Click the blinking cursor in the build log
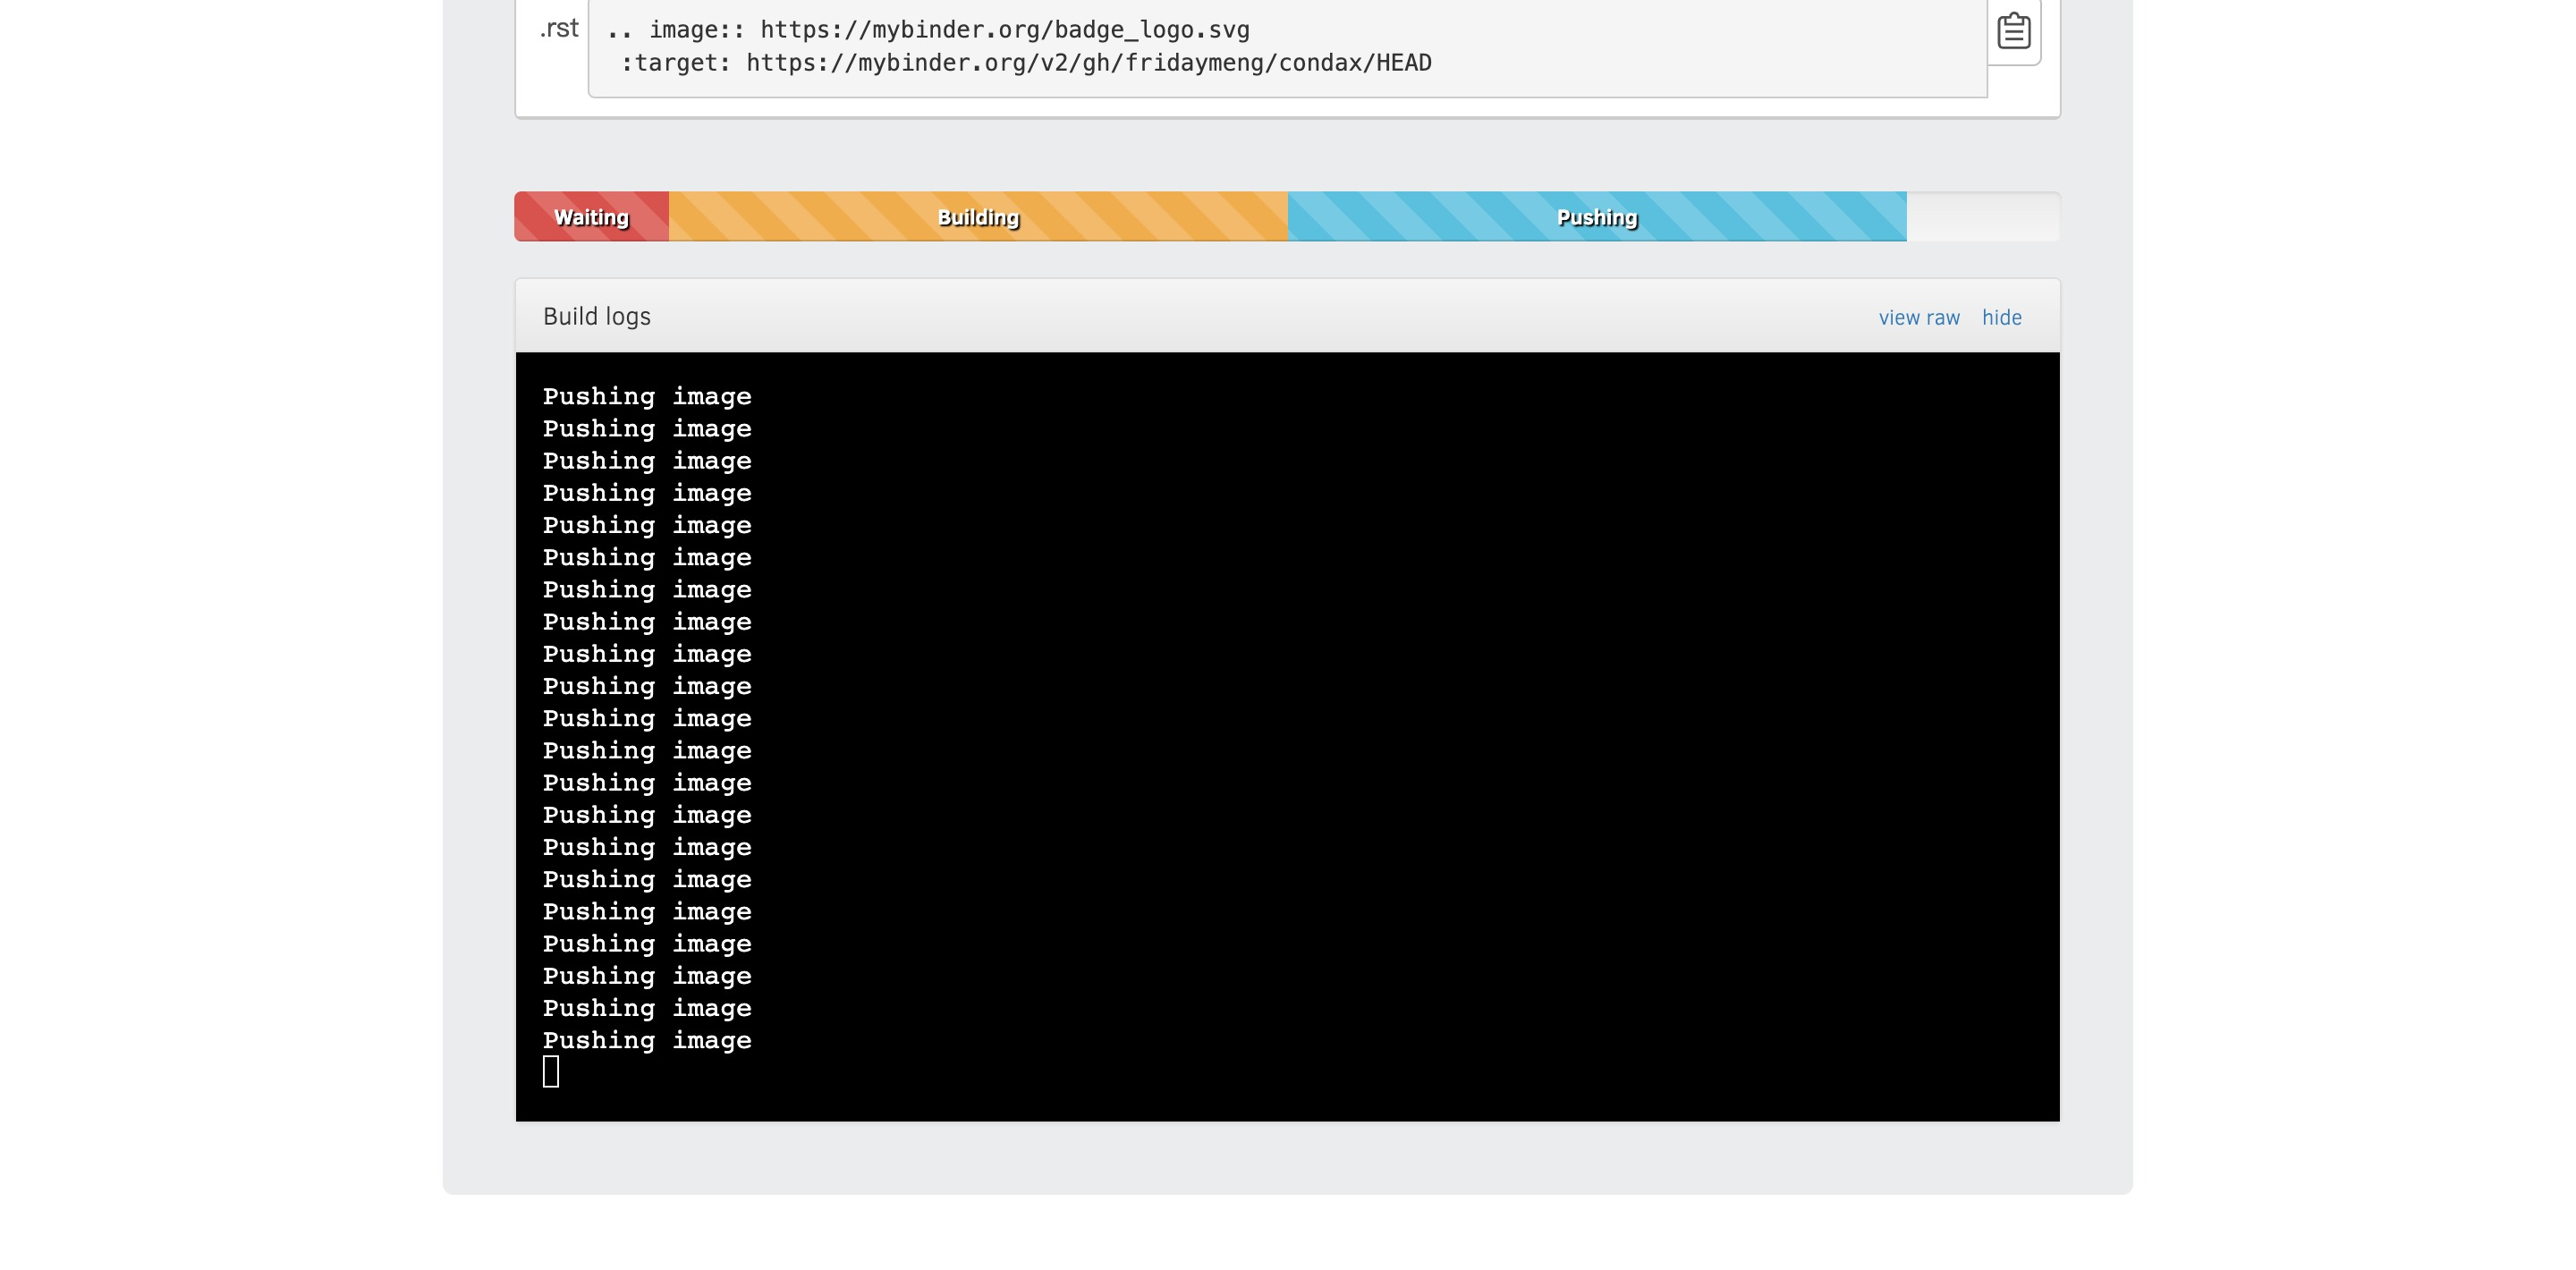 coord(549,1071)
